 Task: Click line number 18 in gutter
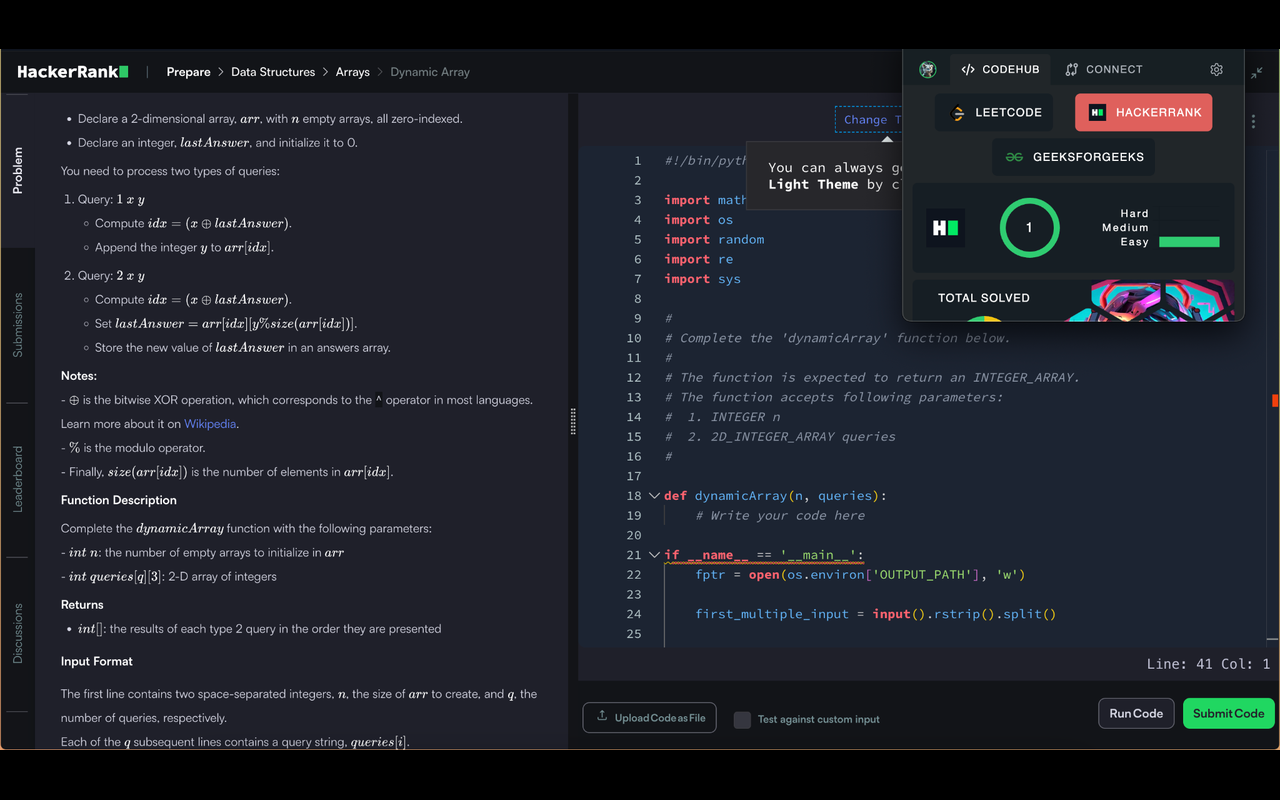(x=634, y=496)
